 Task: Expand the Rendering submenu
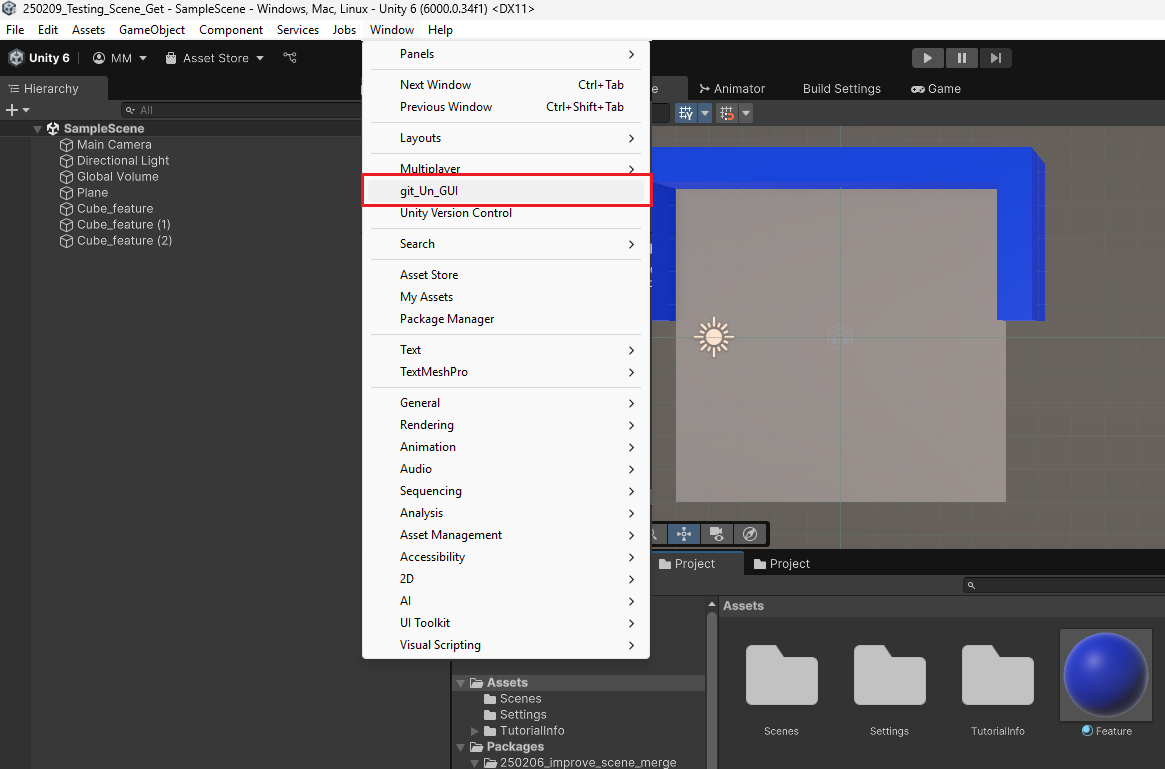pyautogui.click(x=506, y=425)
